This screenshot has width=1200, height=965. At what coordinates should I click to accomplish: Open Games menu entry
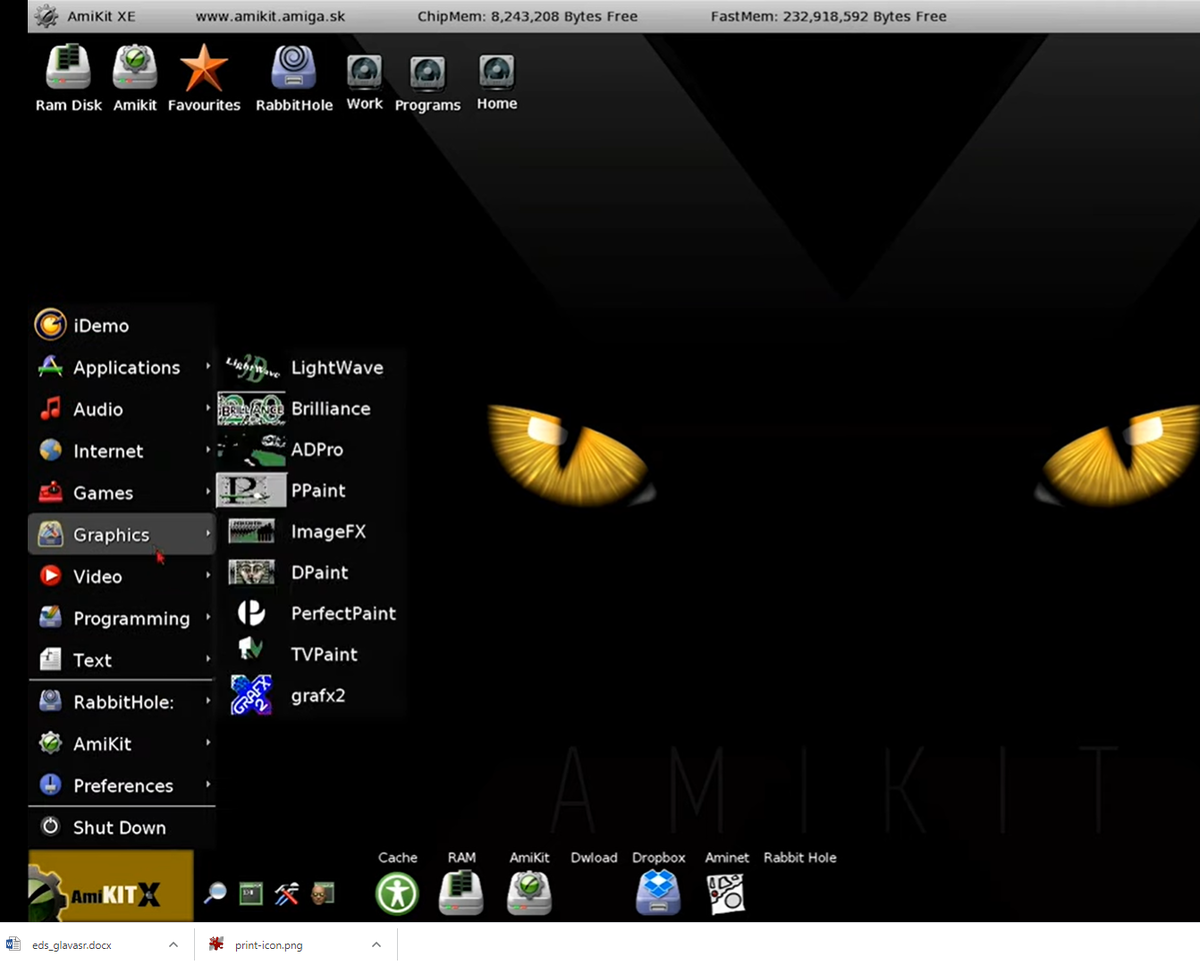[123, 493]
